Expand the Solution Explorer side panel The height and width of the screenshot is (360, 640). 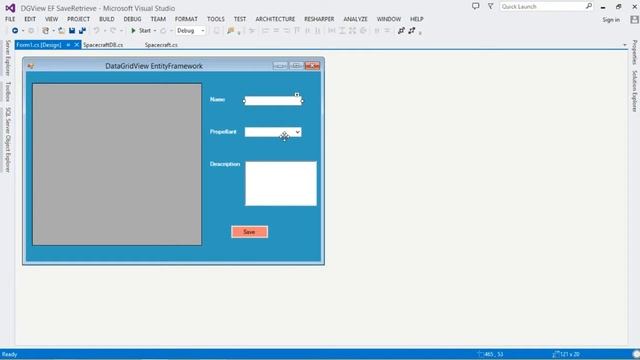634,91
